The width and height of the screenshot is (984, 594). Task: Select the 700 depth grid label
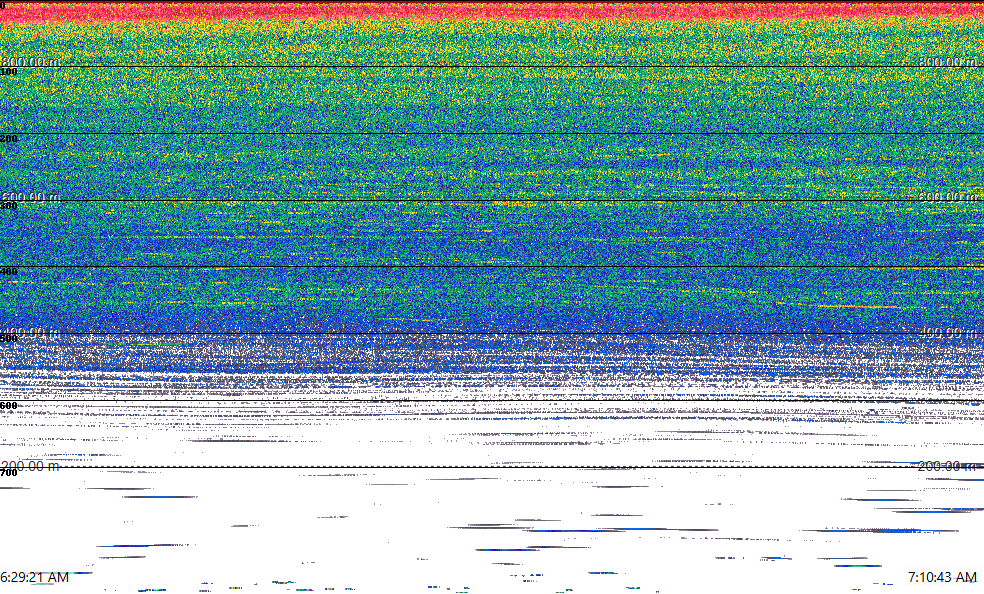(9, 473)
